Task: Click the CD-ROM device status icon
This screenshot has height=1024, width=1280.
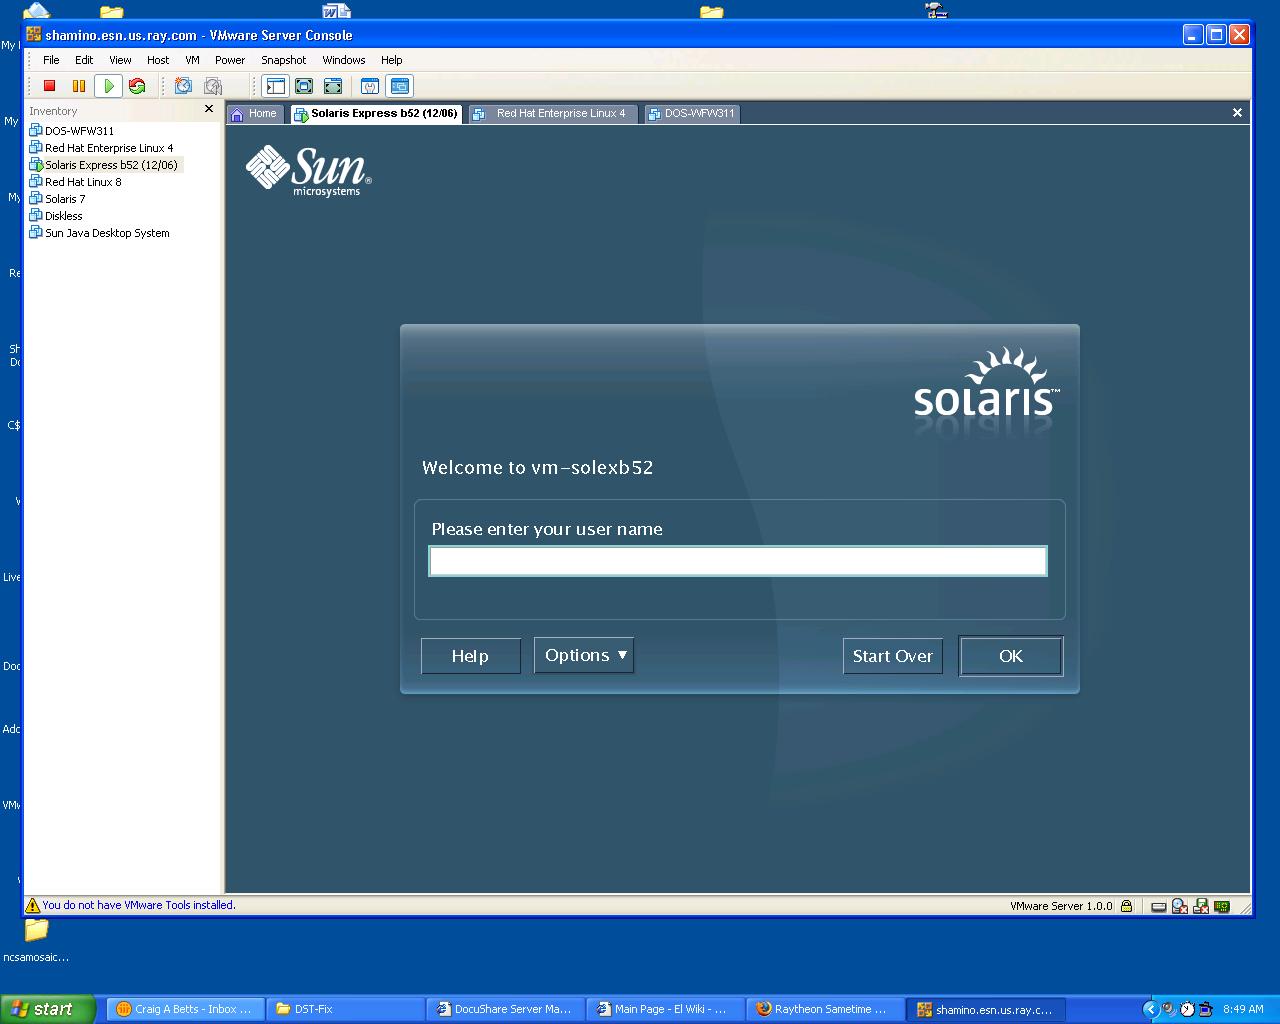Action: (x=1180, y=906)
